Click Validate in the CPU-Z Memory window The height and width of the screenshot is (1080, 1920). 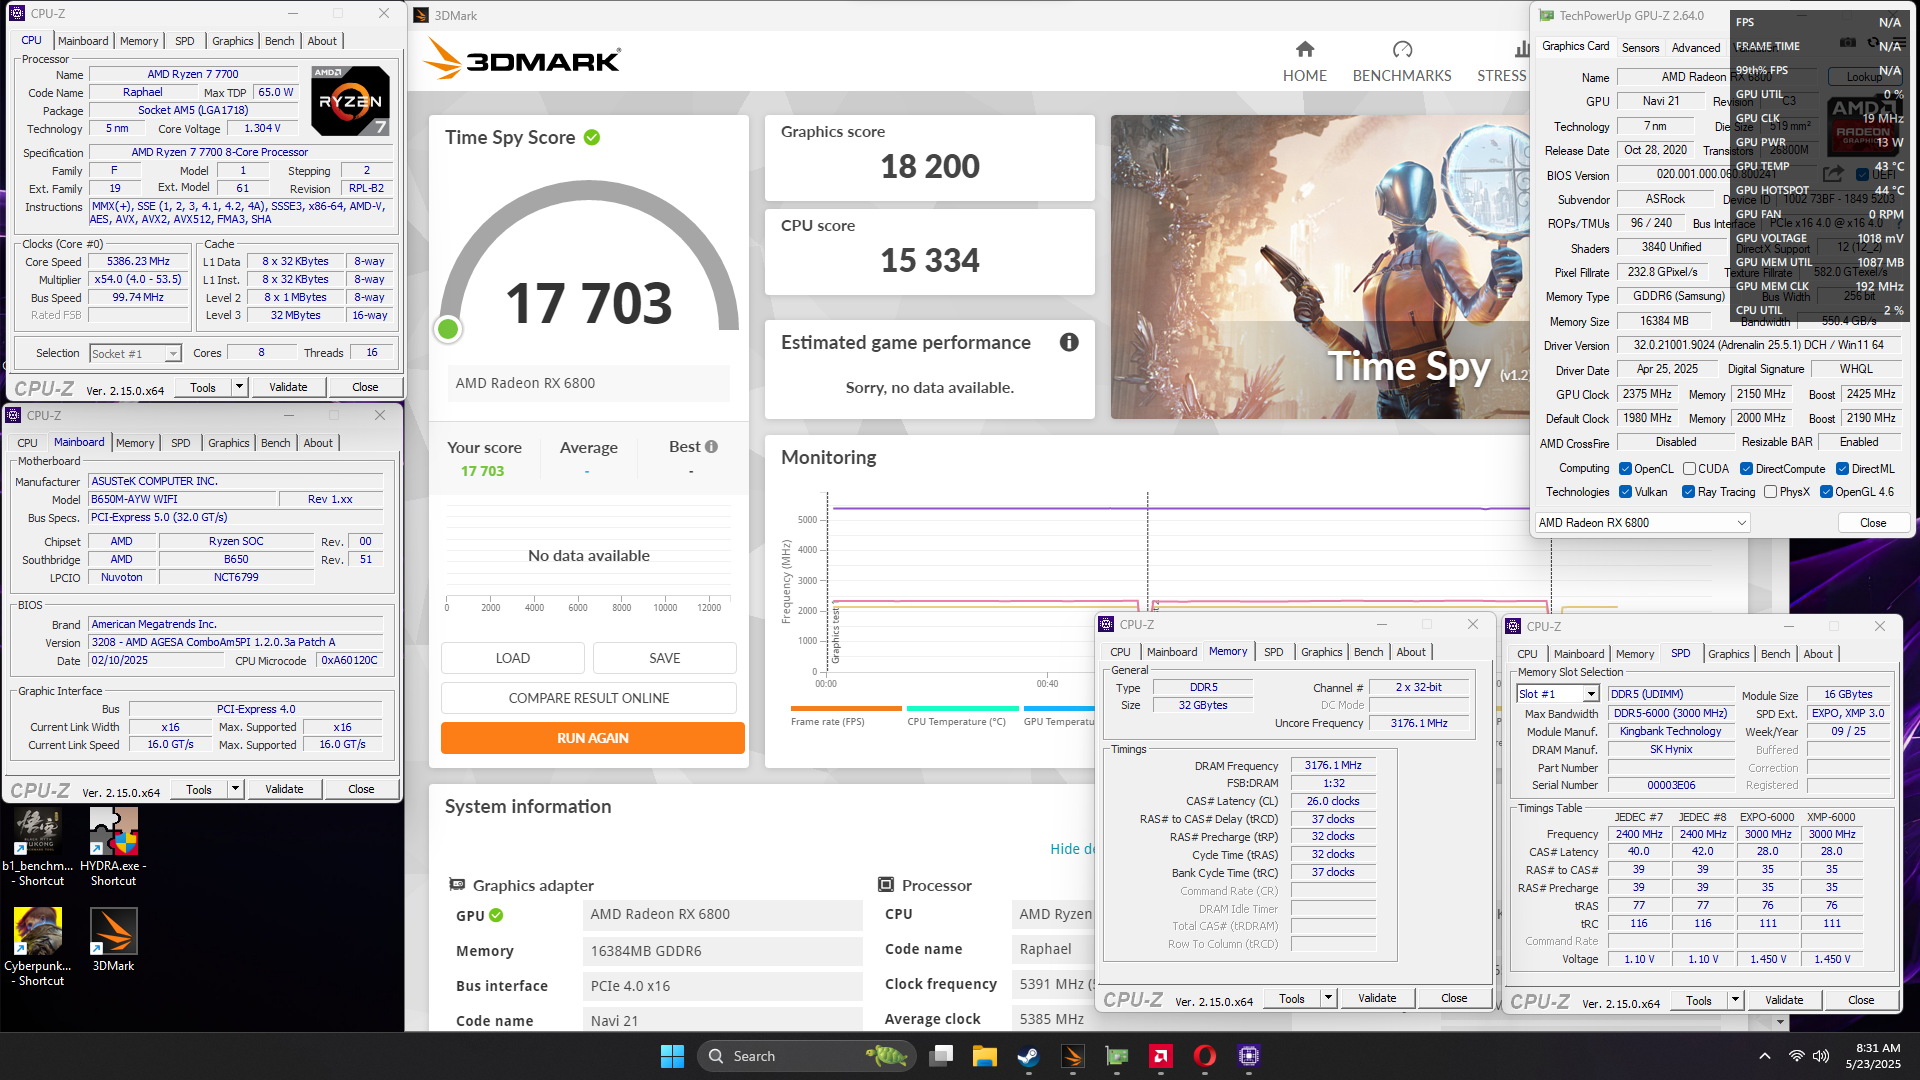click(1377, 998)
